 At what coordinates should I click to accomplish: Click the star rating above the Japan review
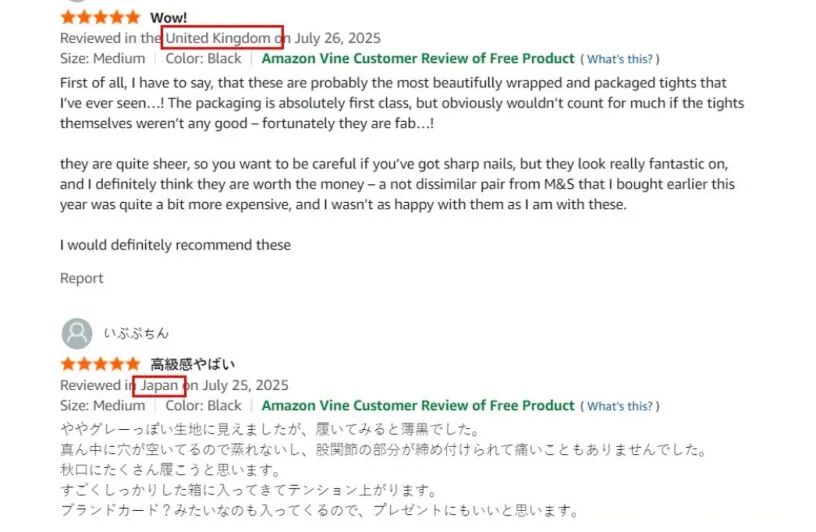[100, 364]
